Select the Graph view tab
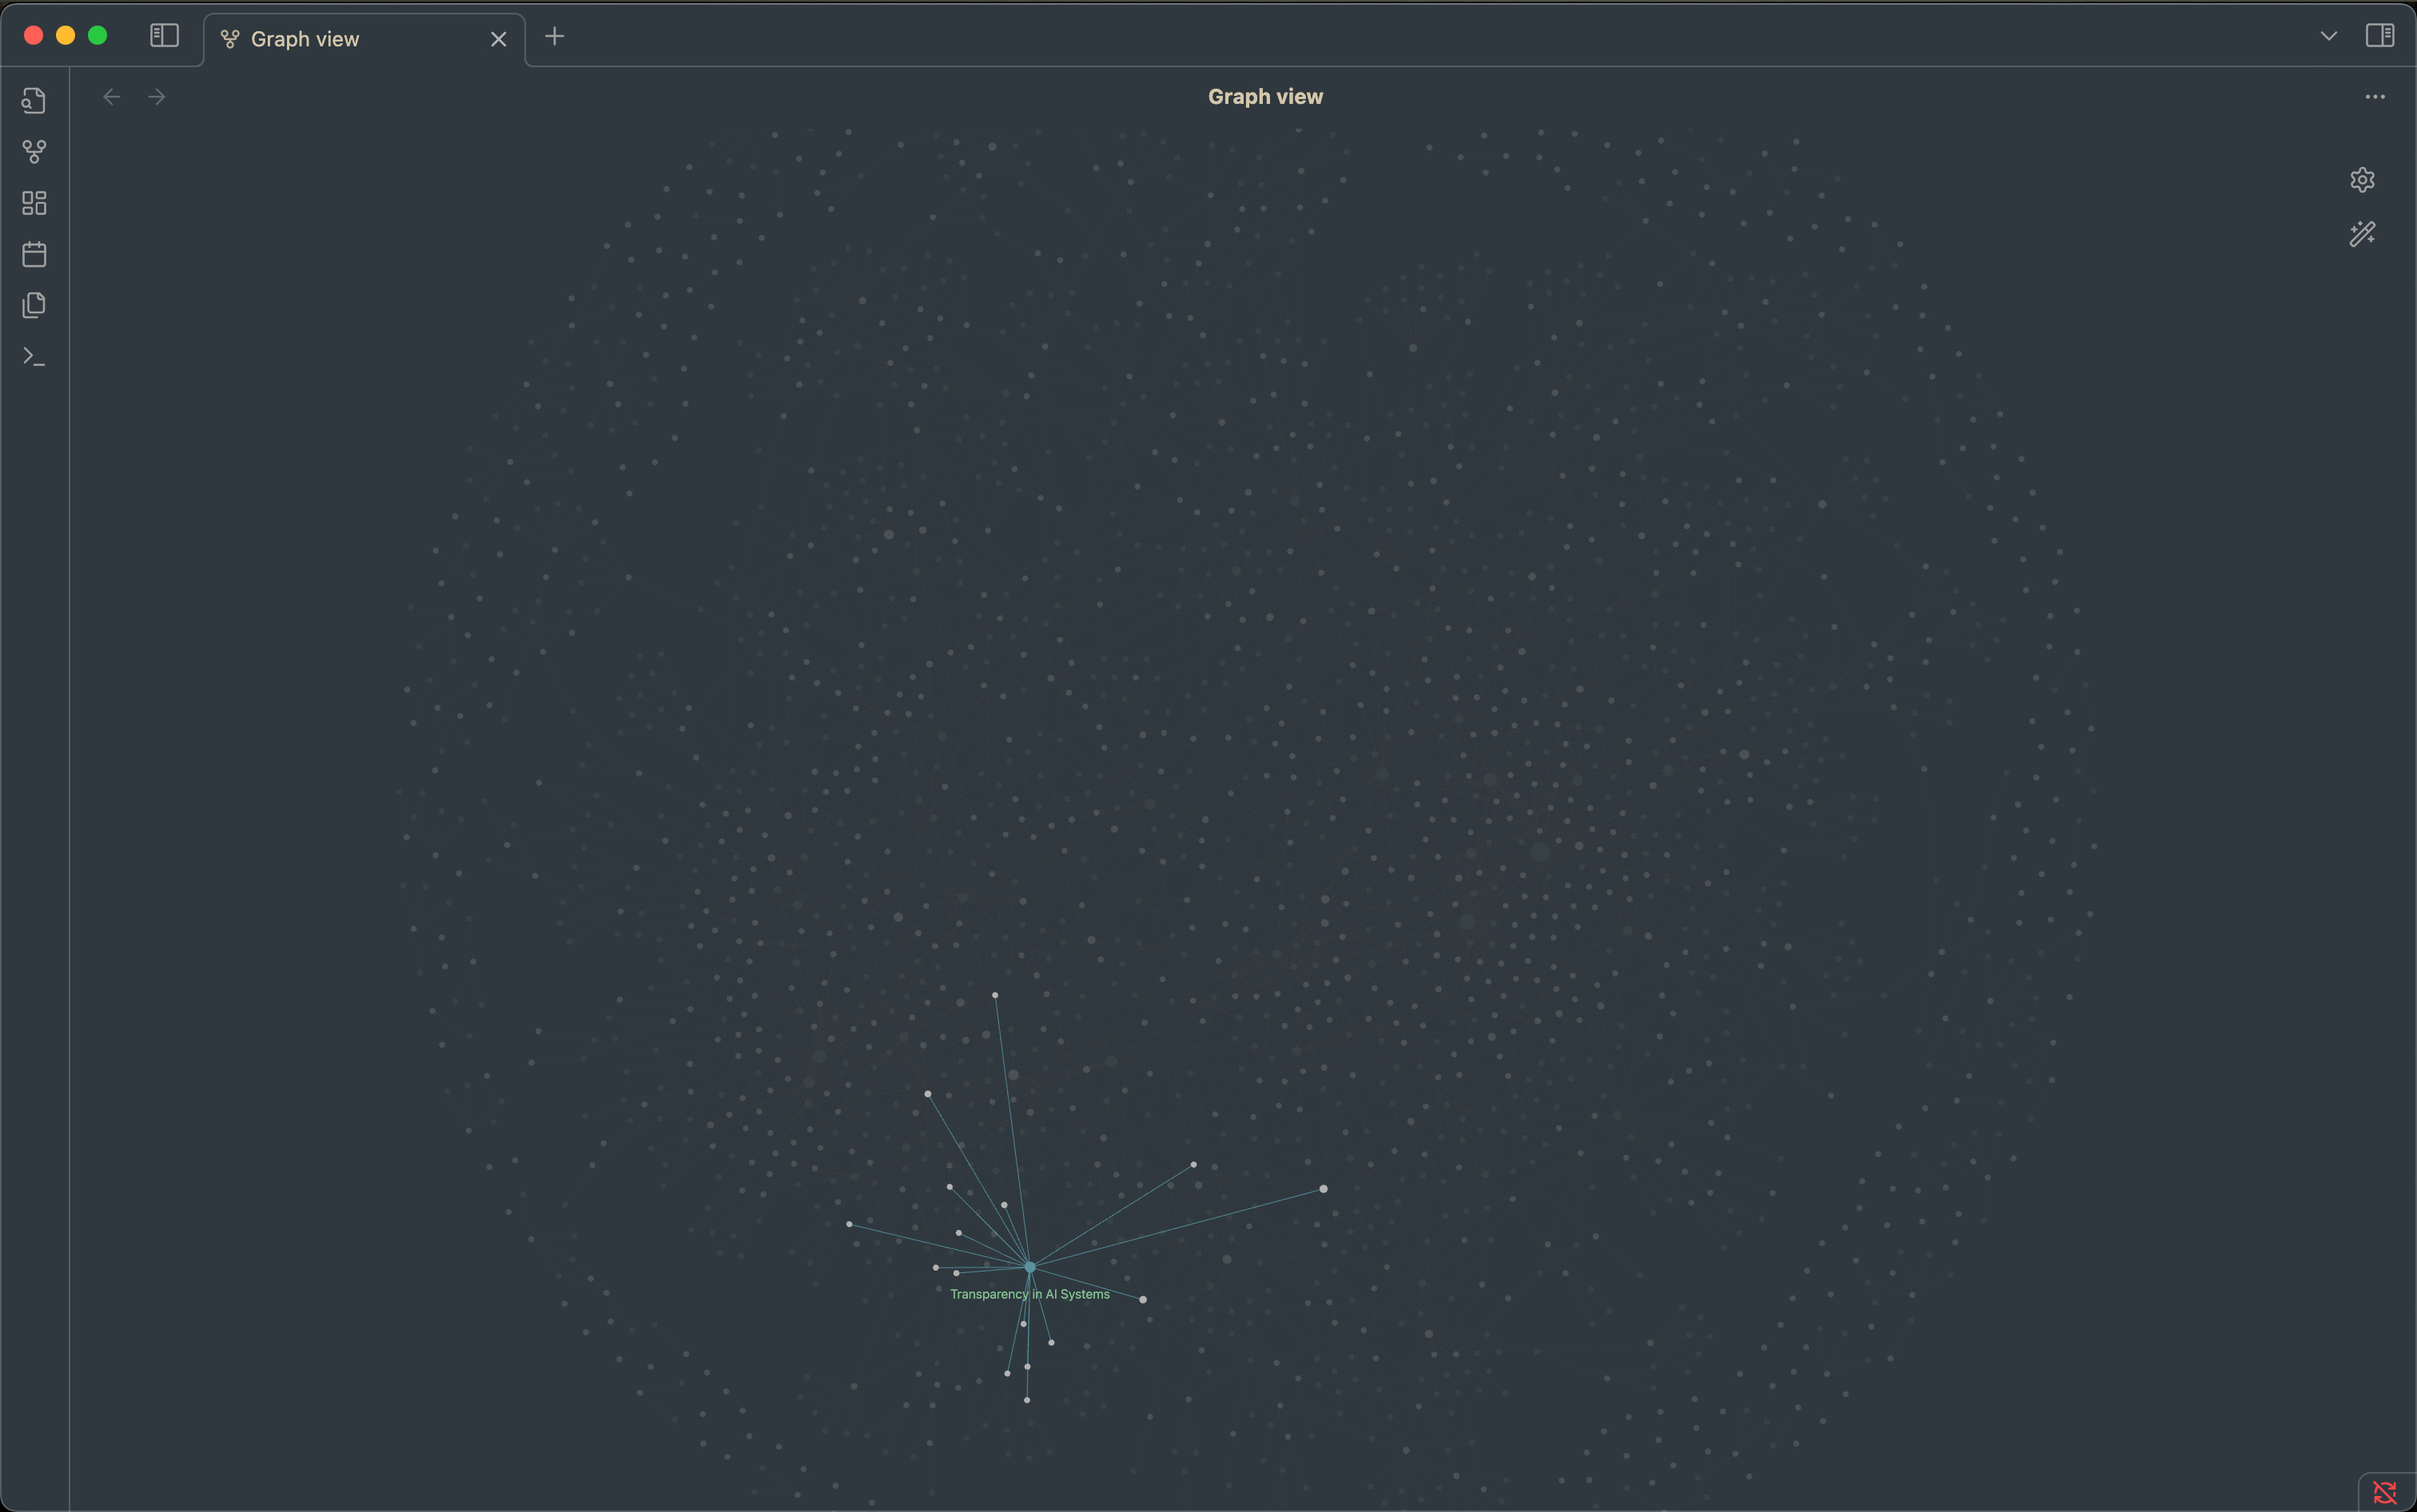The image size is (2417, 1512). point(305,39)
